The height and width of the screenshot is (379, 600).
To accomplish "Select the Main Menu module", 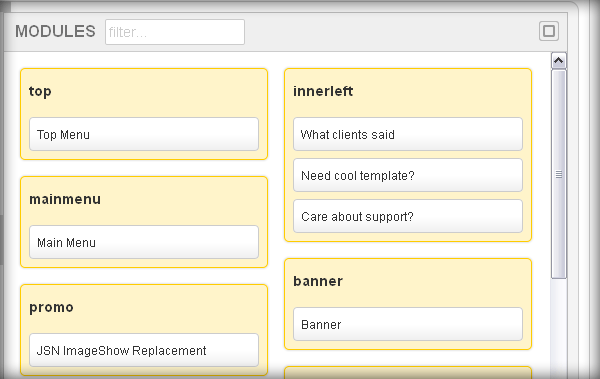I will pyautogui.click(x=144, y=242).
